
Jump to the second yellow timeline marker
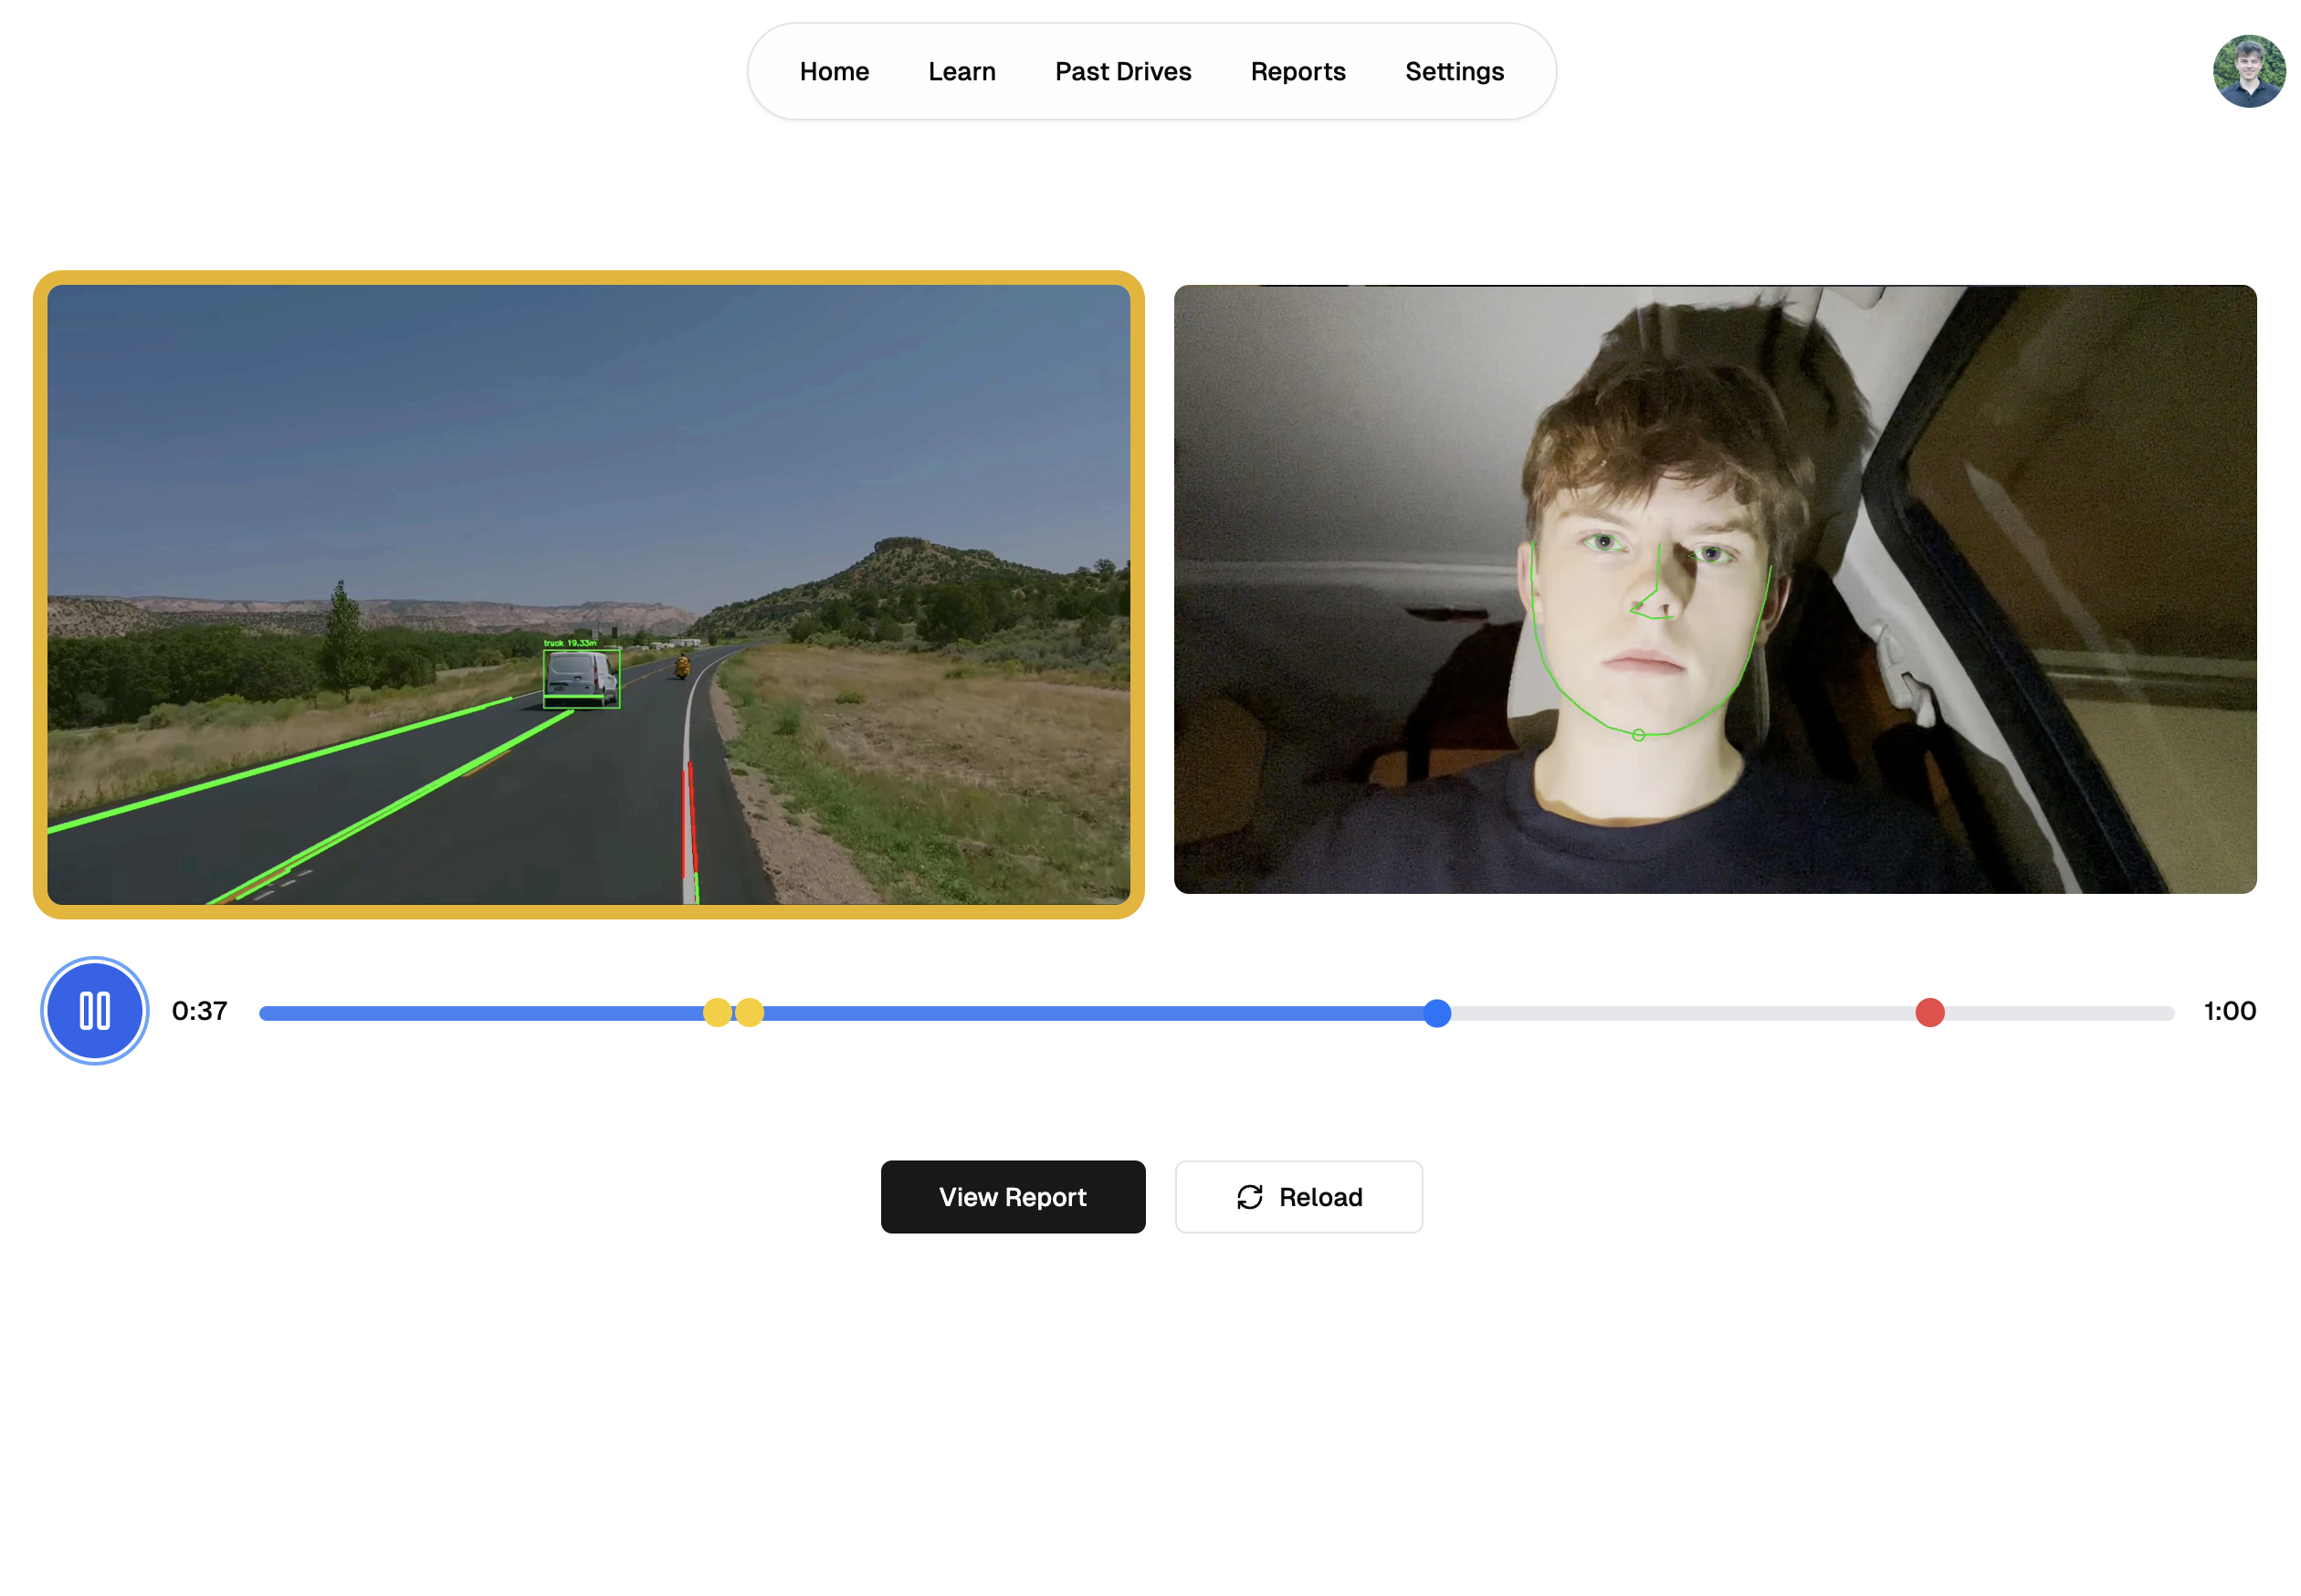click(x=750, y=1012)
